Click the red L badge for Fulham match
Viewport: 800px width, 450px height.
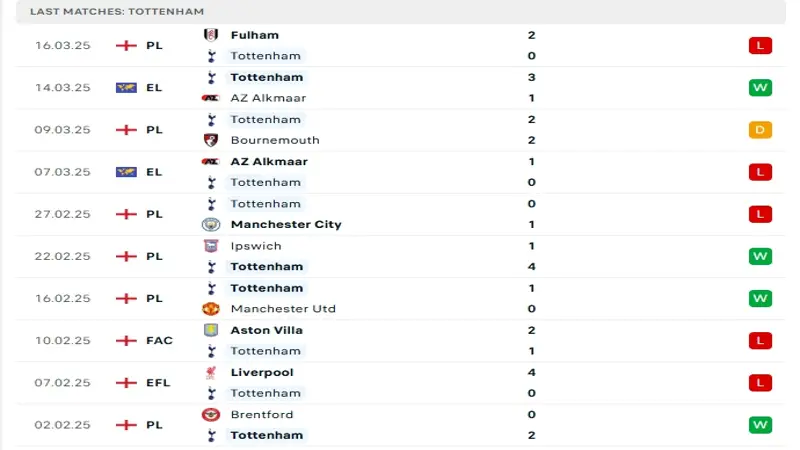[760, 45]
